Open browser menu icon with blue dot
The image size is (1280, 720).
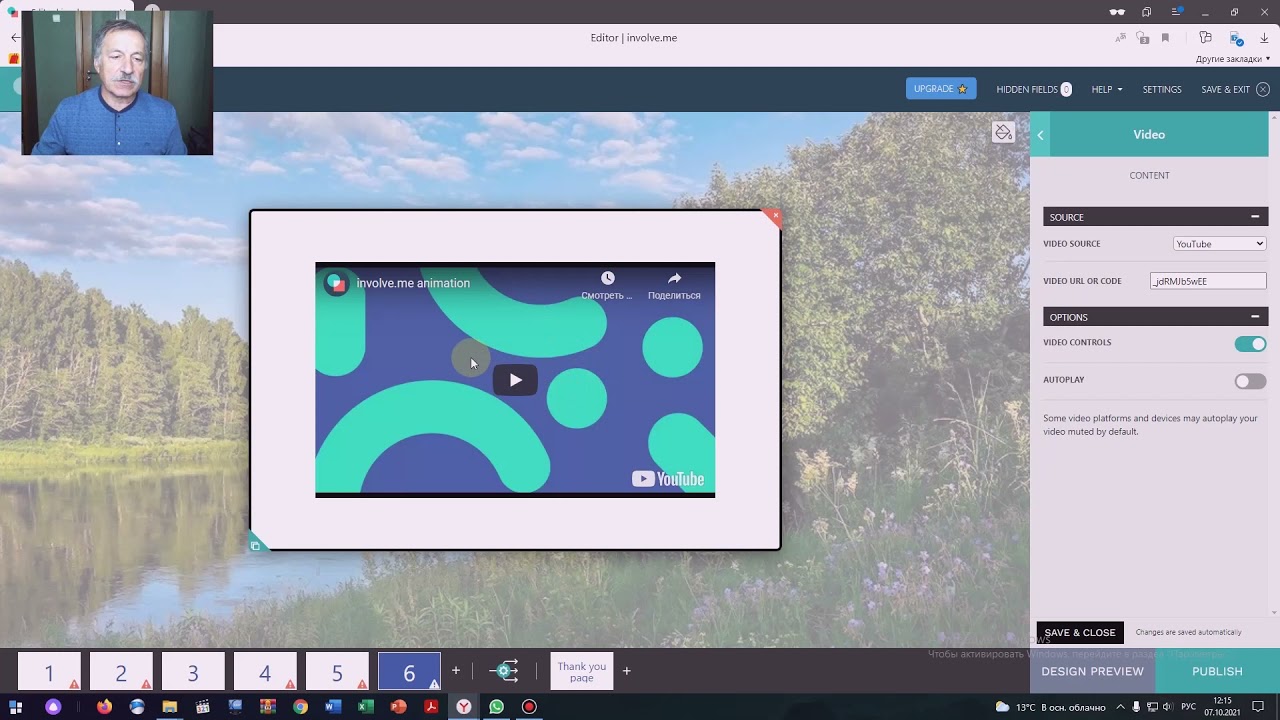pos(1176,12)
